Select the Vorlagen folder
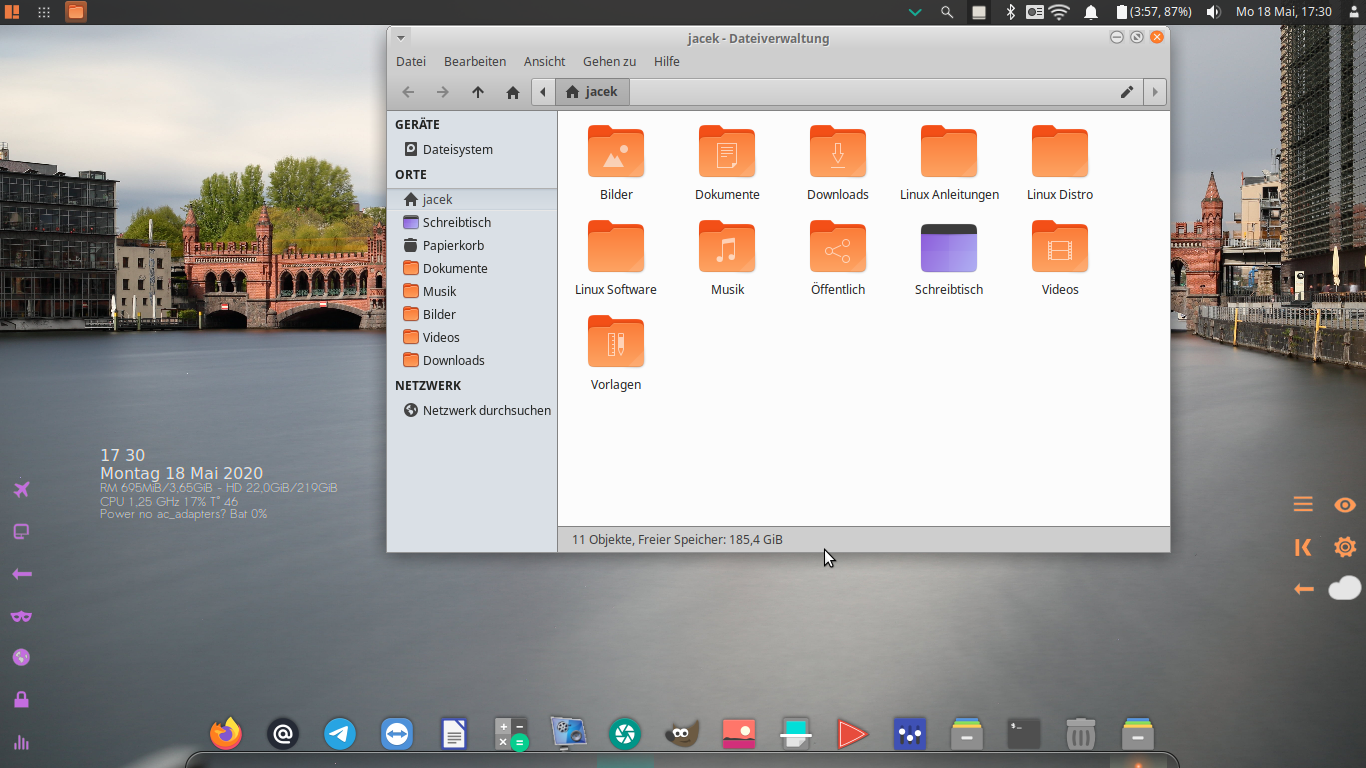The image size is (1366, 768). point(616,342)
